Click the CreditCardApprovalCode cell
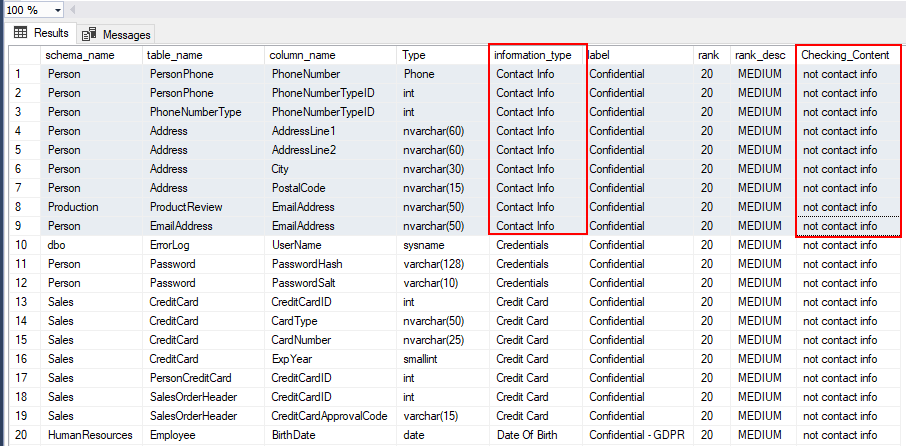The image size is (906, 446). (331, 416)
